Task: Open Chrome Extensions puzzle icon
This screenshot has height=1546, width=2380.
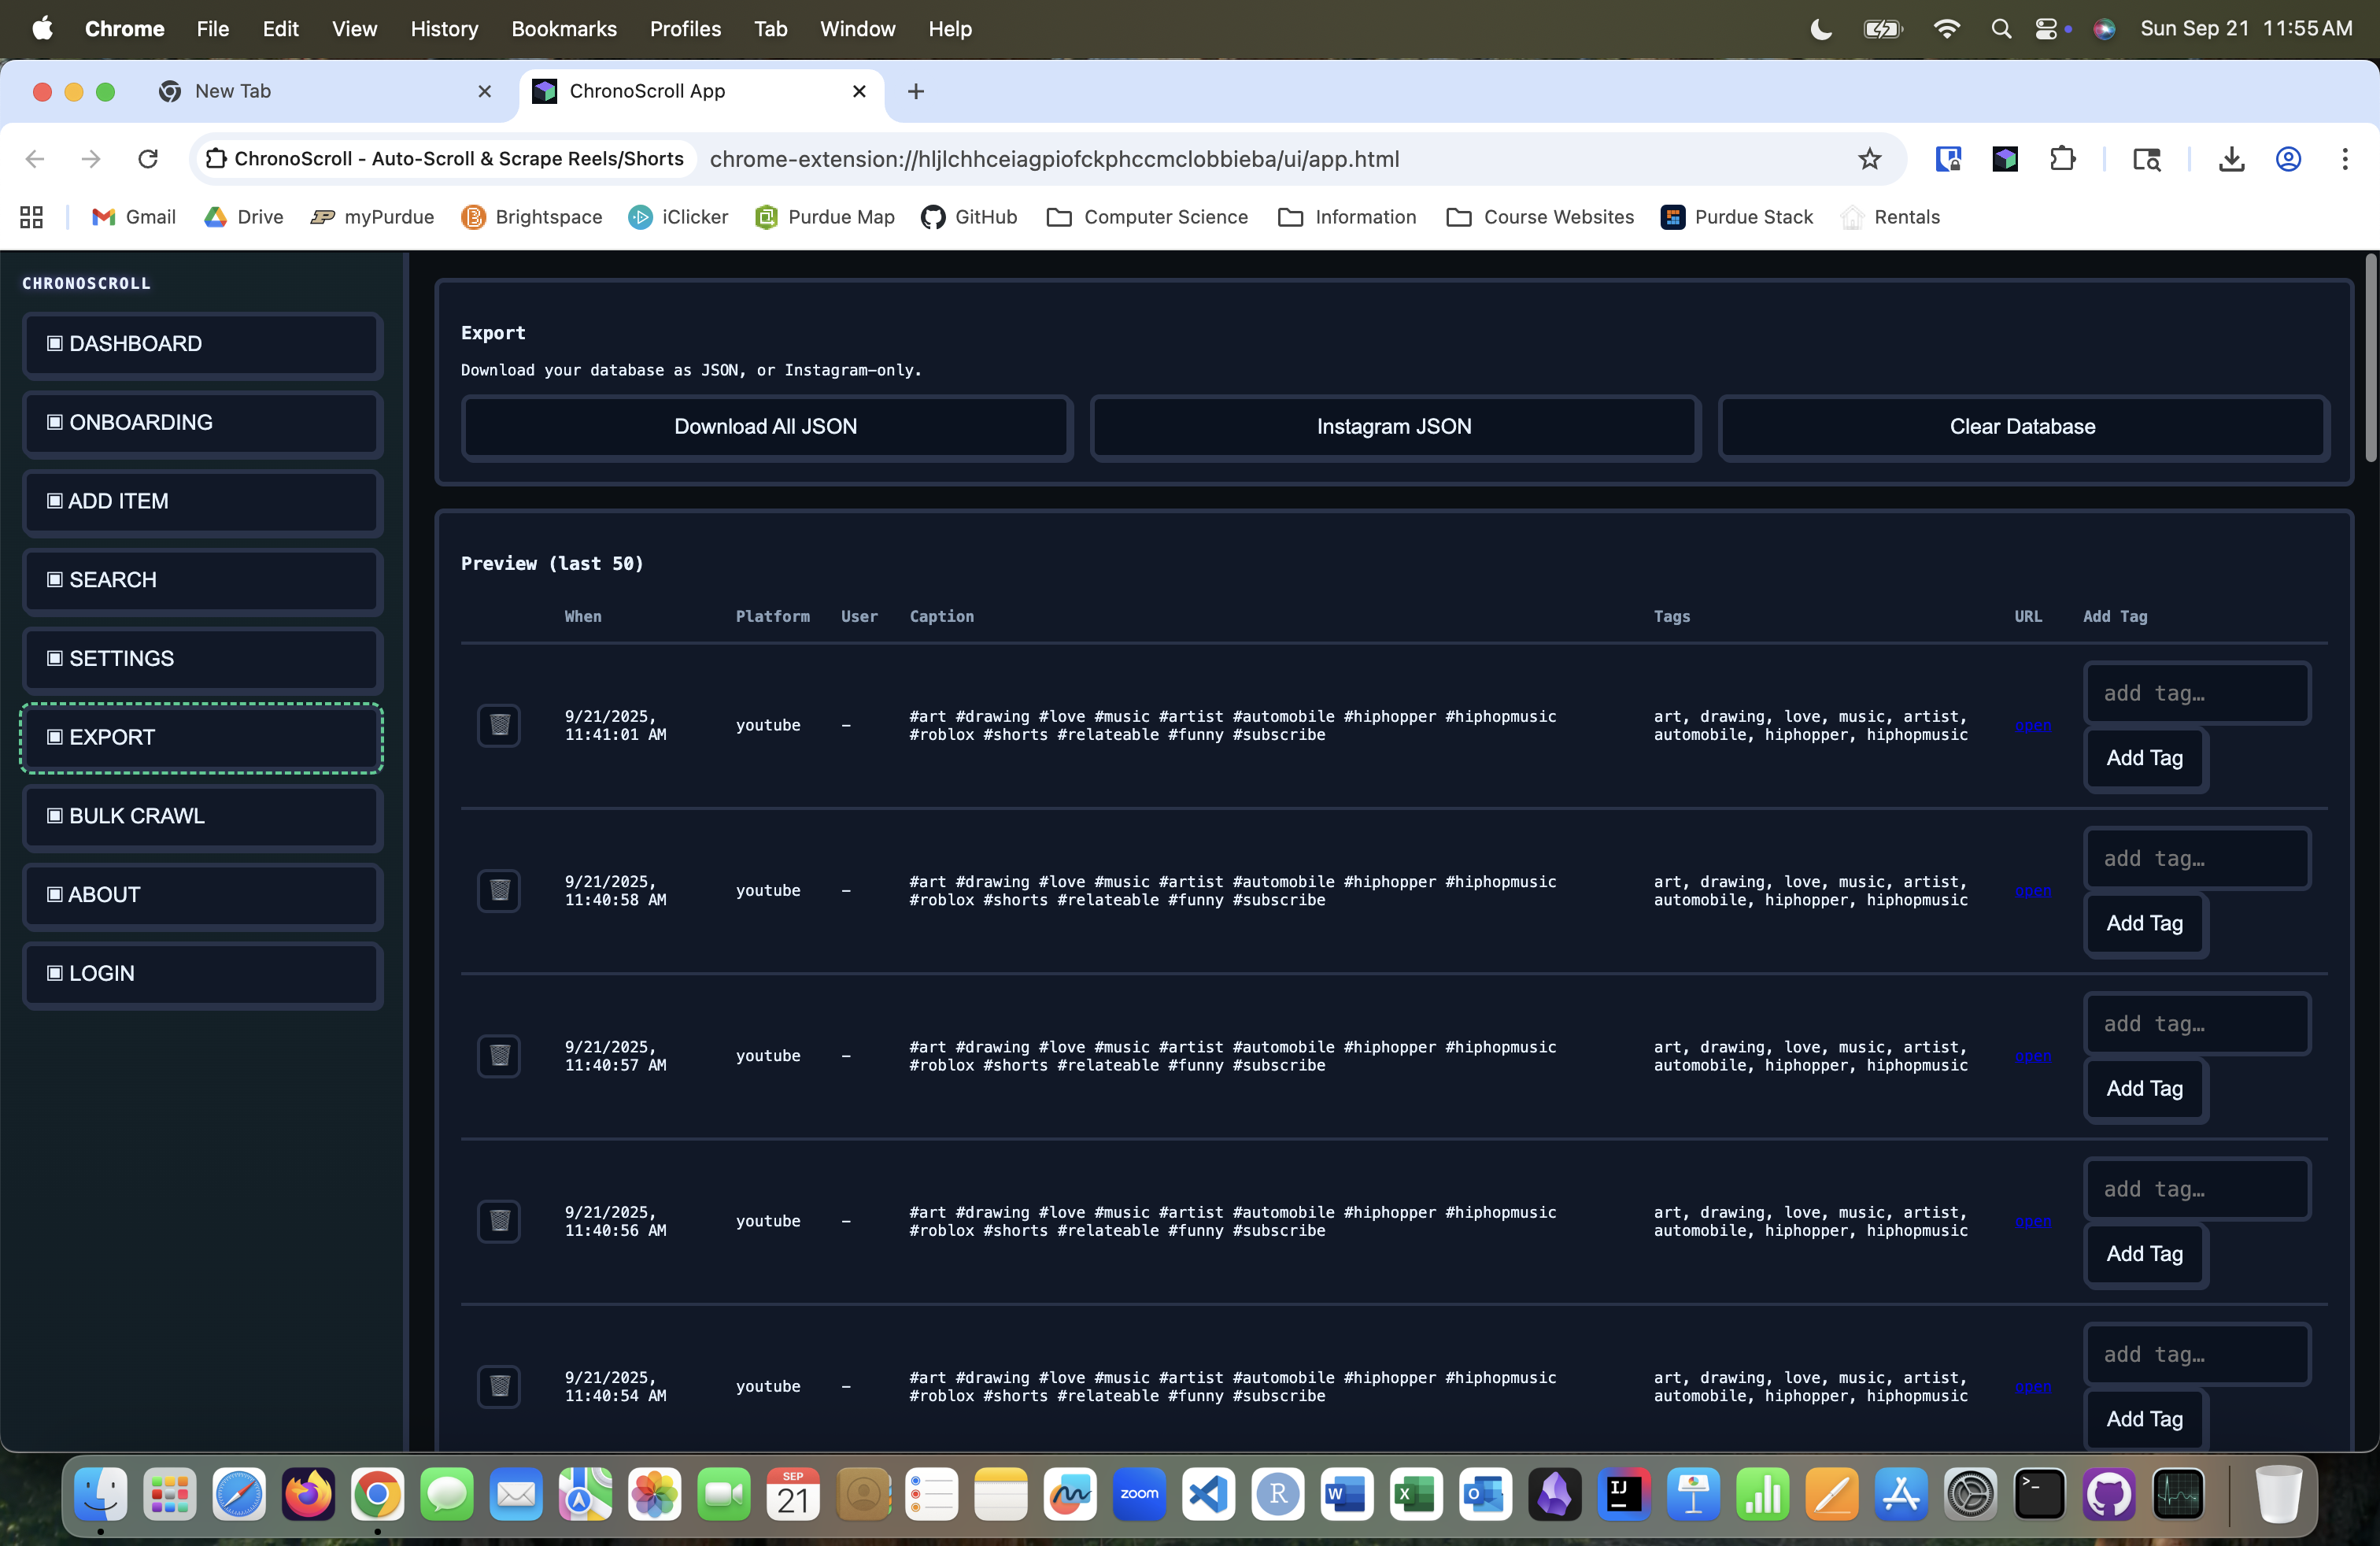Action: pos(2062,159)
